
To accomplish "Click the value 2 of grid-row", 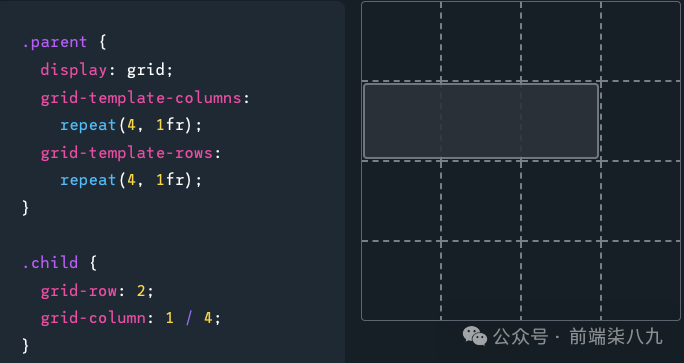I will pos(141,291).
